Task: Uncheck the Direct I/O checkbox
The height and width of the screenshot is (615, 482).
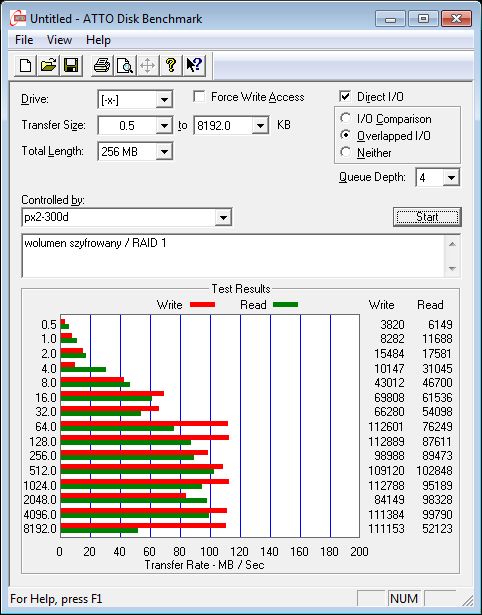Action: click(345, 96)
